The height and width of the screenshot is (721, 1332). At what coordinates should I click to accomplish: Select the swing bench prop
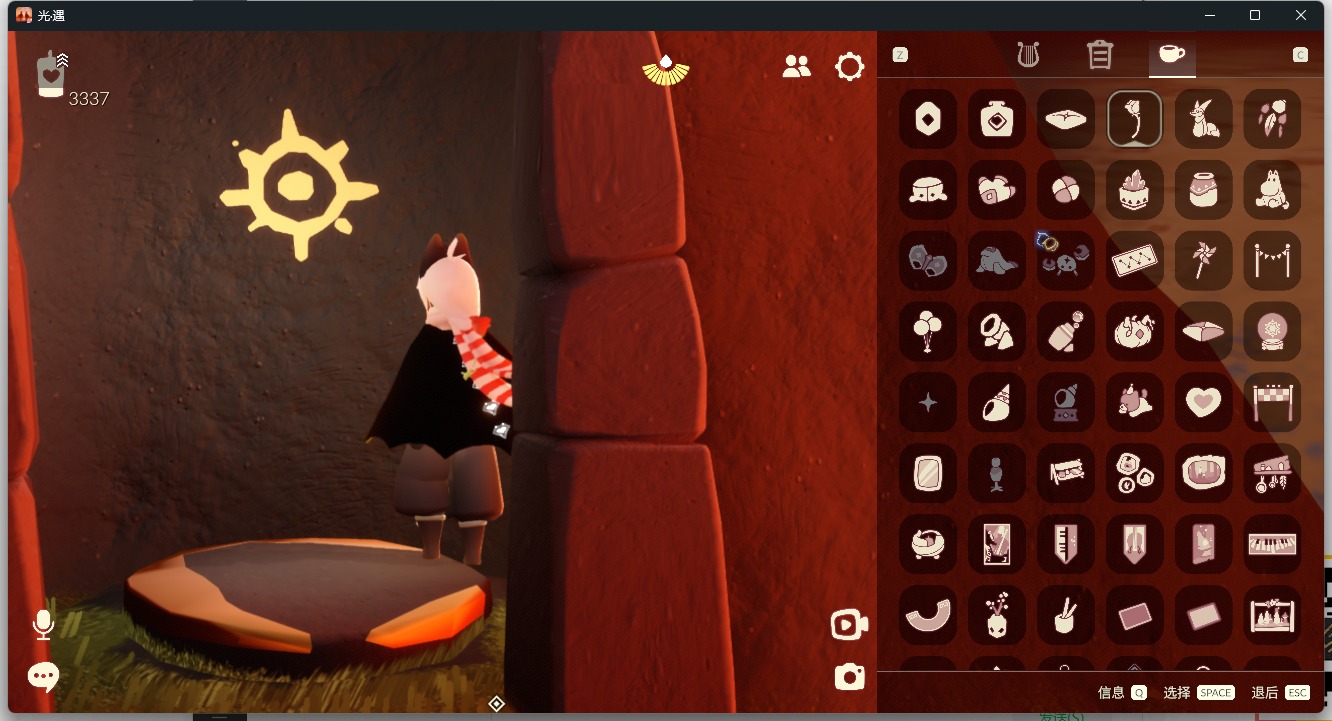click(x=1066, y=473)
